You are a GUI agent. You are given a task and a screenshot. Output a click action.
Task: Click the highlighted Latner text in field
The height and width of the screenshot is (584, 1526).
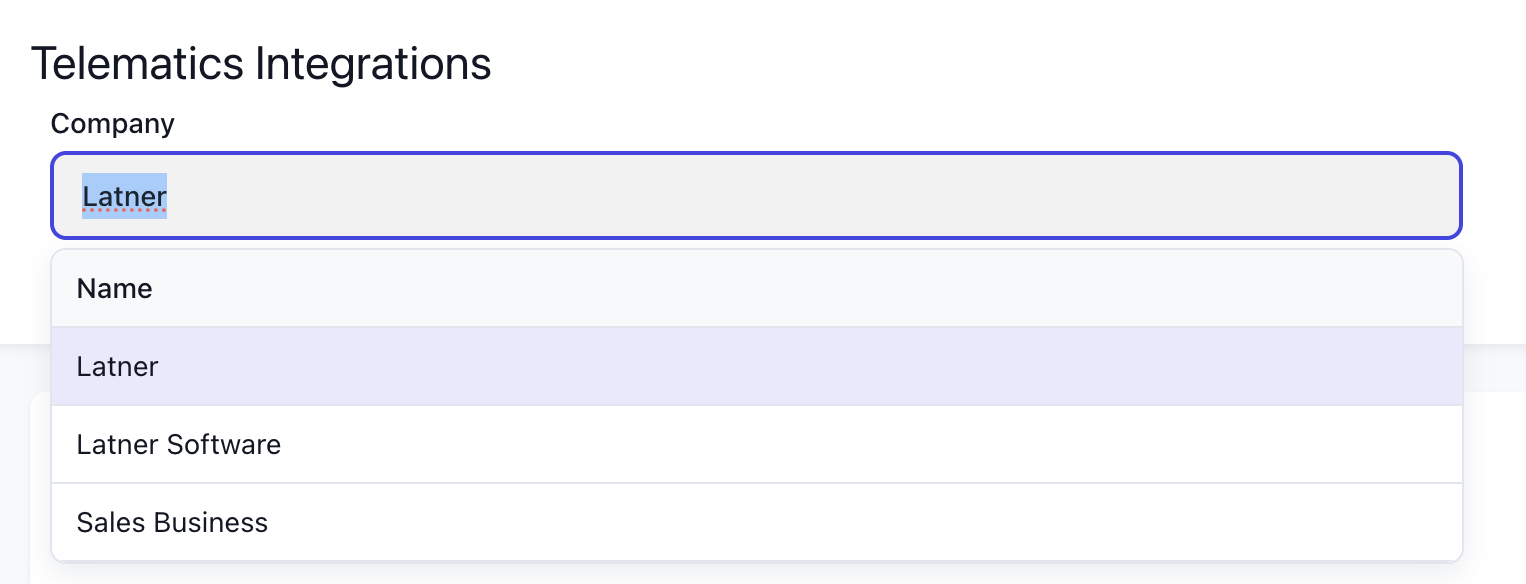(x=124, y=197)
